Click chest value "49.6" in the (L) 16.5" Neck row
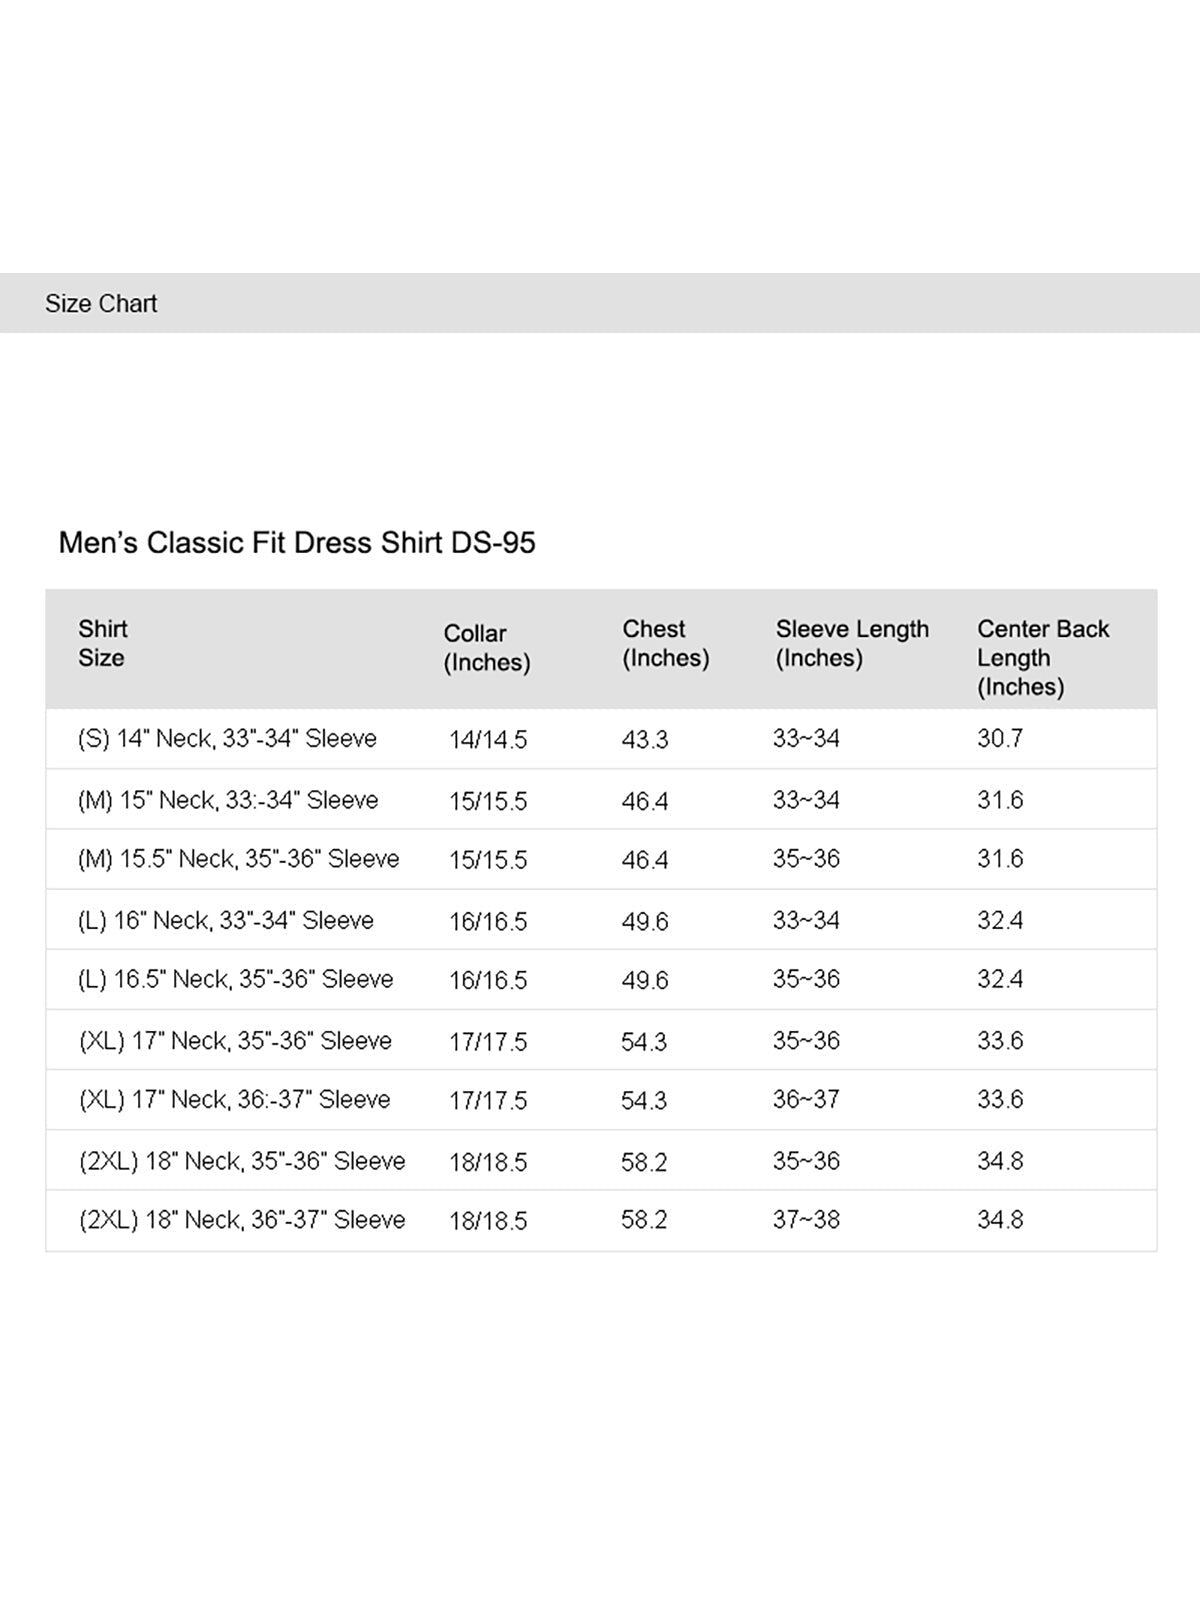1200x1600 pixels. tap(645, 980)
